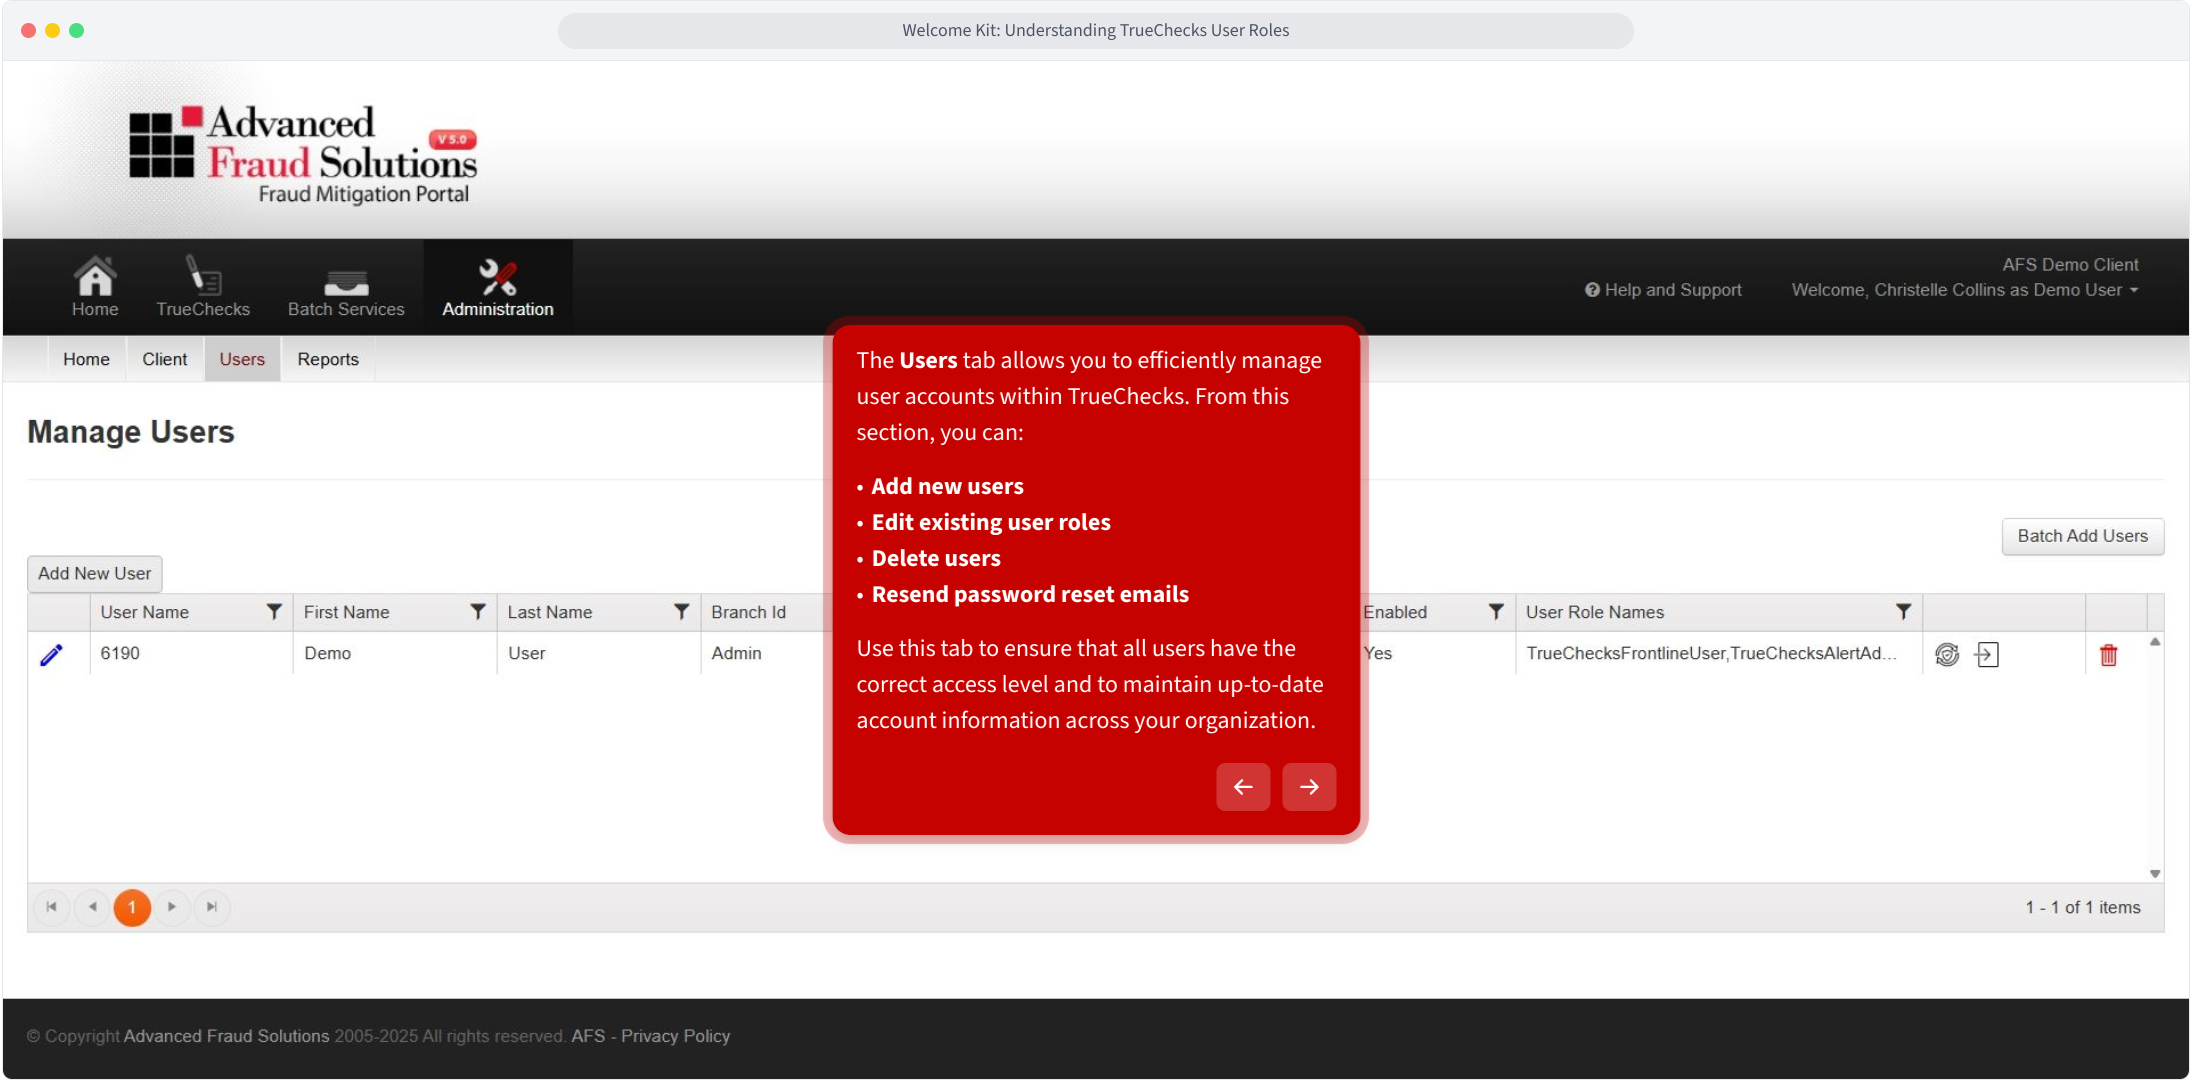The height and width of the screenshot is (1080, 2192).
Task: Edit user 6190 with the pencil icon
Action: coord(51,655)
